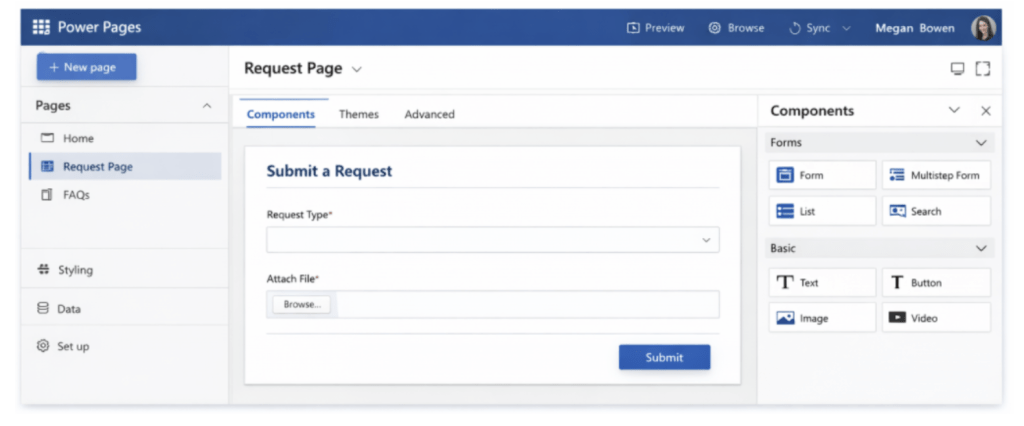Image resolution: width=1024 pixels, height=426 pixels.
Task: Click the Submit button
Action: pos(664,357)
